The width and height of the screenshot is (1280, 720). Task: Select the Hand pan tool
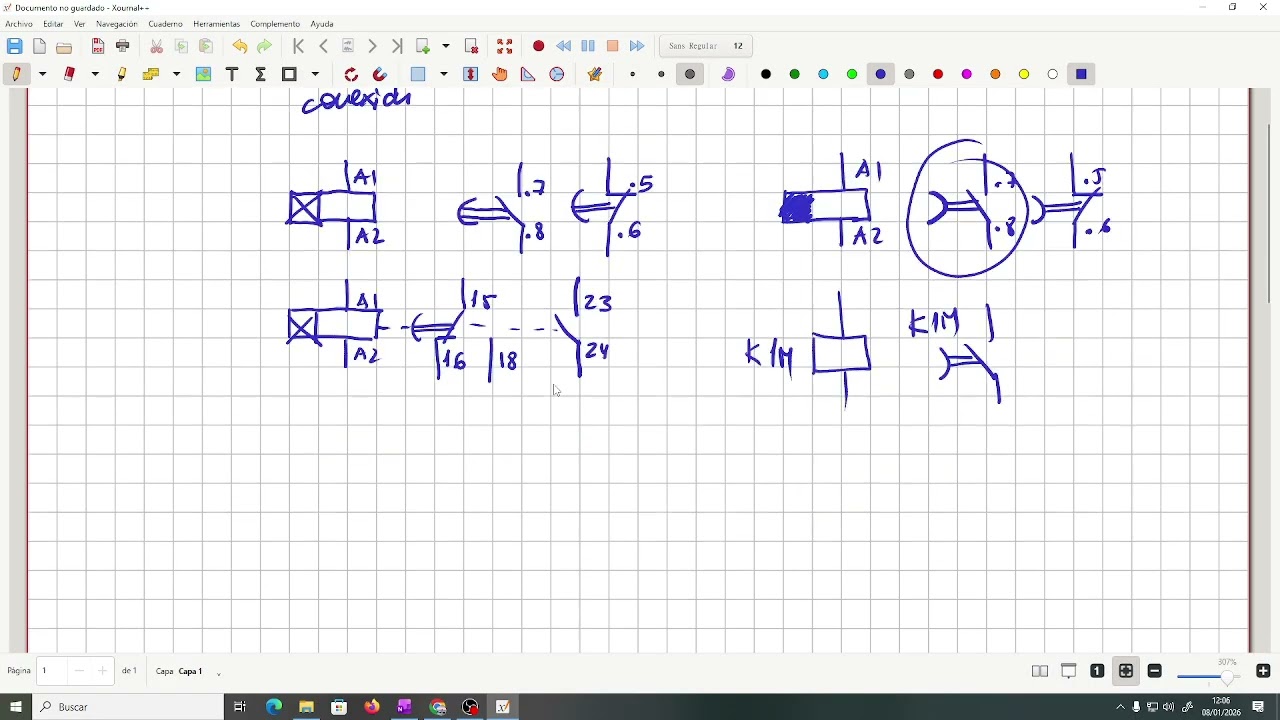(x=501, y=75)
